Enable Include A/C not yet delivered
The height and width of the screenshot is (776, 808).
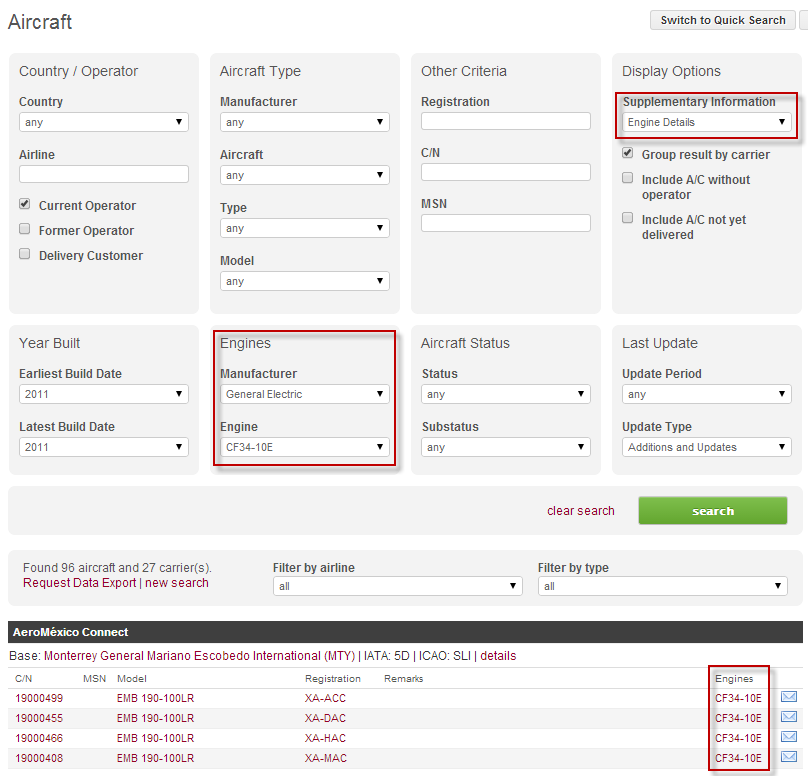tap(628, 218)
